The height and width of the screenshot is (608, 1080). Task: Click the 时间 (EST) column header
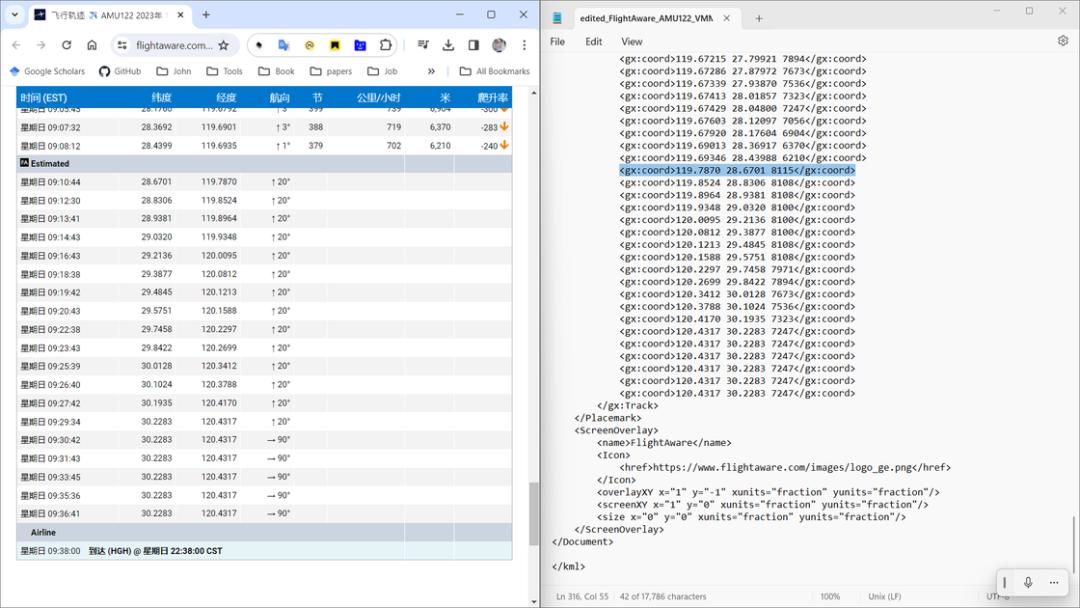coord(43,98)
